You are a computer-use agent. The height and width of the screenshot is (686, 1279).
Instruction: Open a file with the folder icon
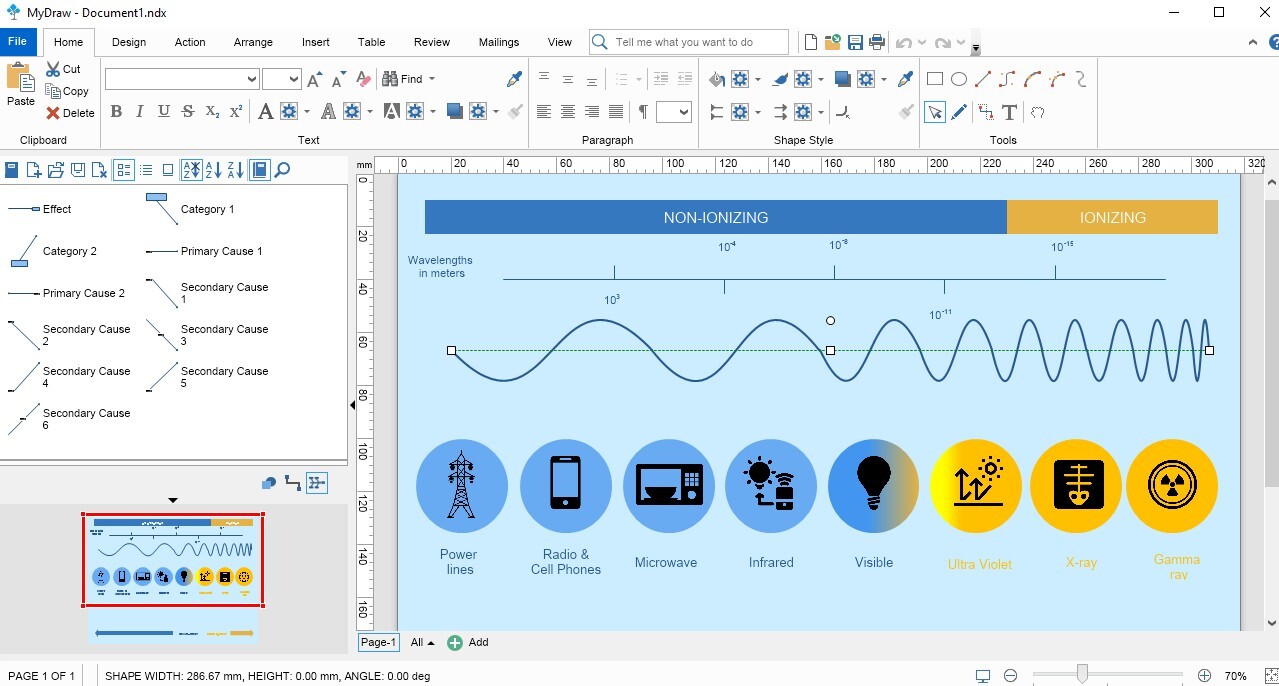pos(833,42)
